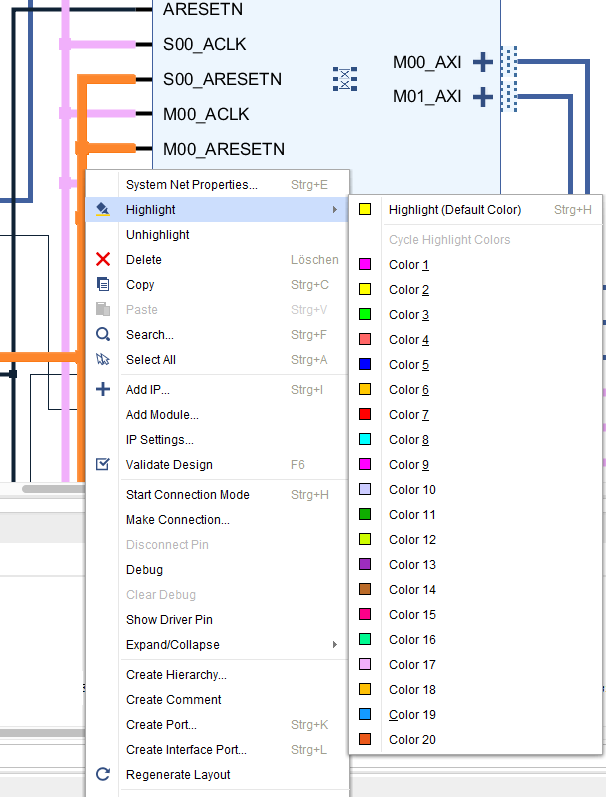Pick the Color 20 orange-red swatch
Screen dimensions: 606x797
click(x=365, y=739)
